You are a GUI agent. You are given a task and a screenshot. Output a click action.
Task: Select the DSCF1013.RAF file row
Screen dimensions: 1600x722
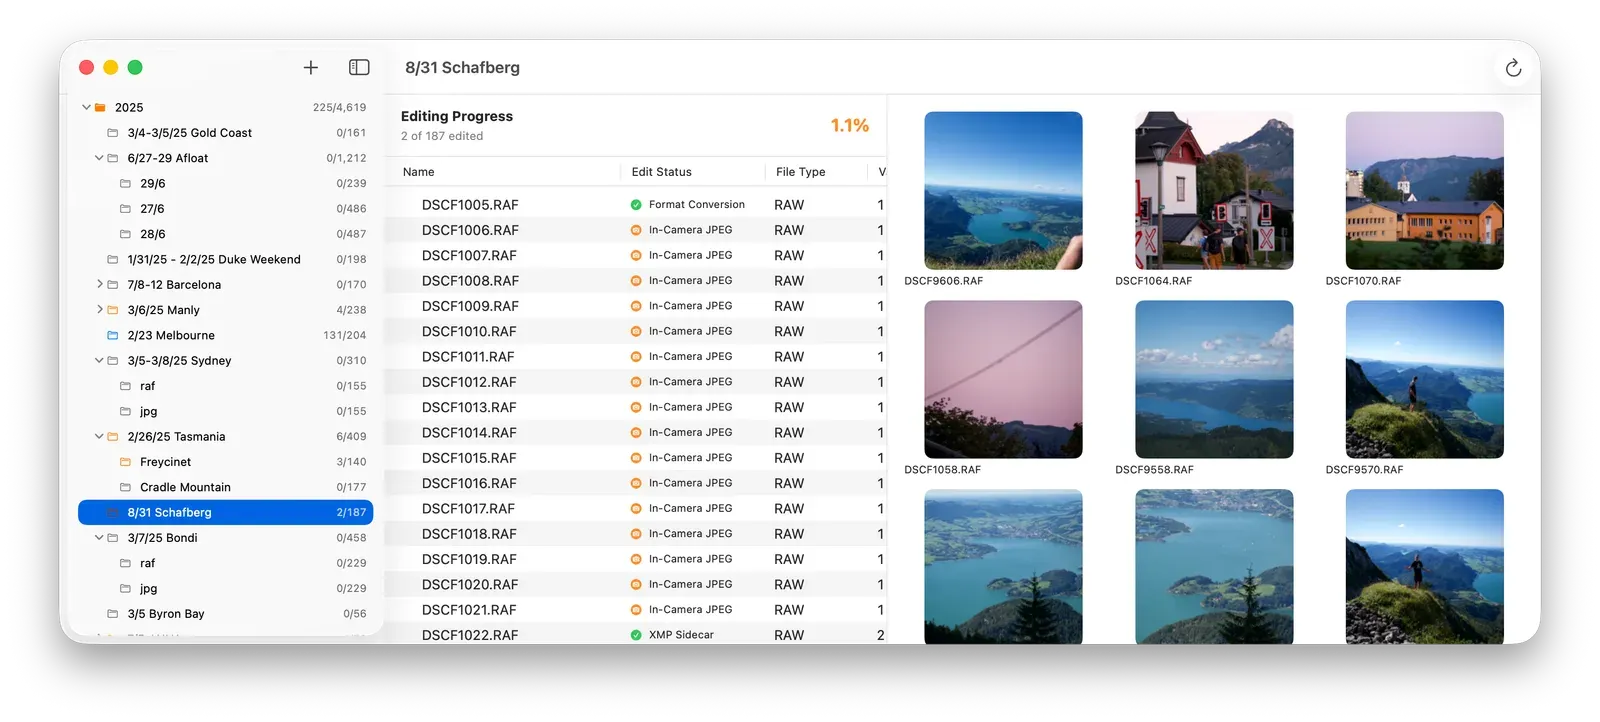click(x=636, y=408)
